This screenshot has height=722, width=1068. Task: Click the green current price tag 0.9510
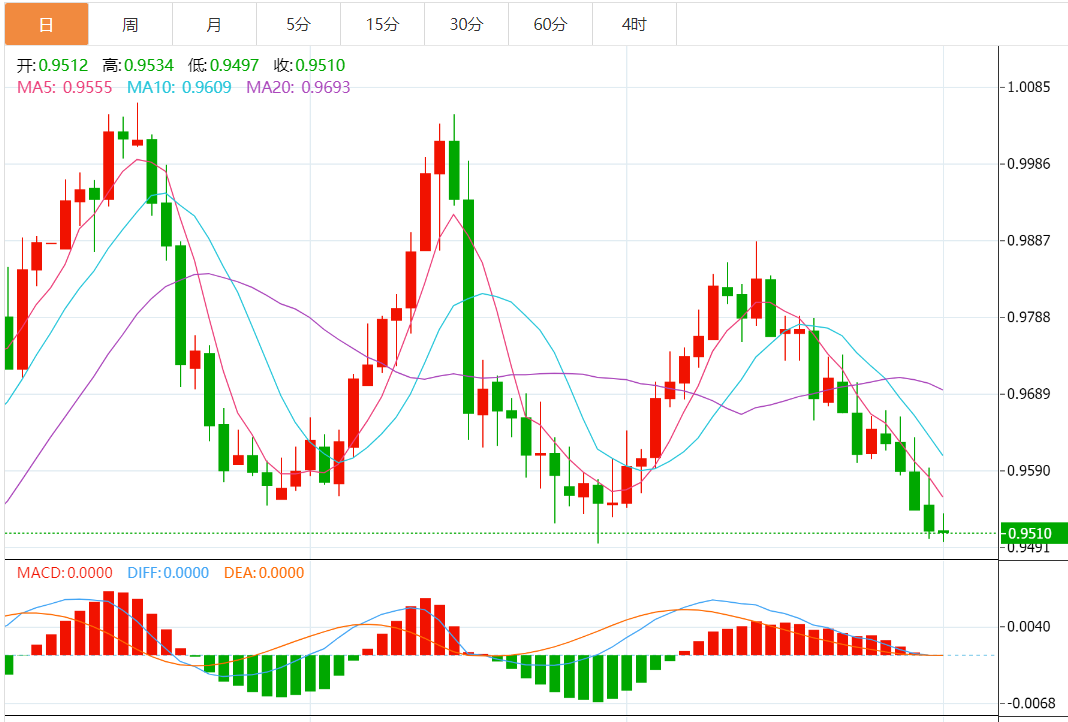1034,533
